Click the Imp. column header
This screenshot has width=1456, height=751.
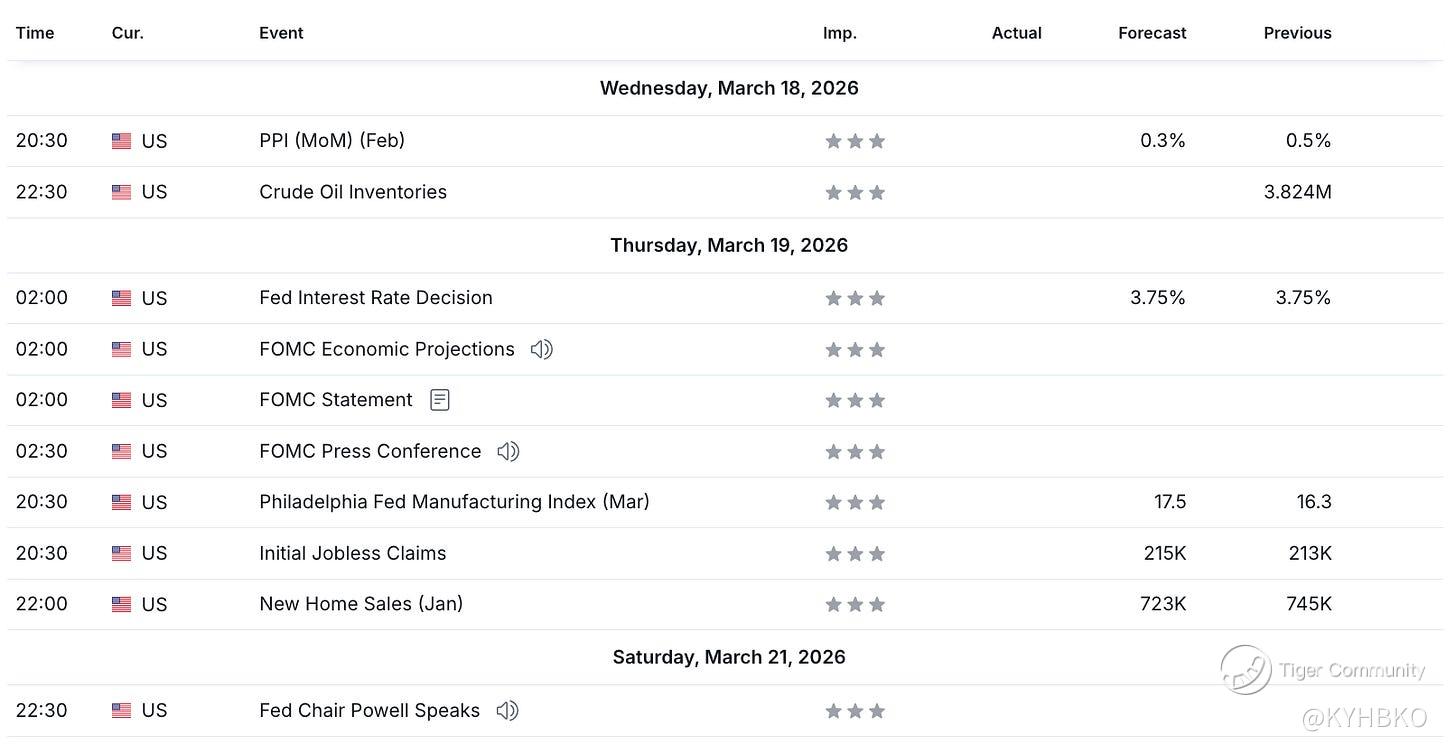840,33
